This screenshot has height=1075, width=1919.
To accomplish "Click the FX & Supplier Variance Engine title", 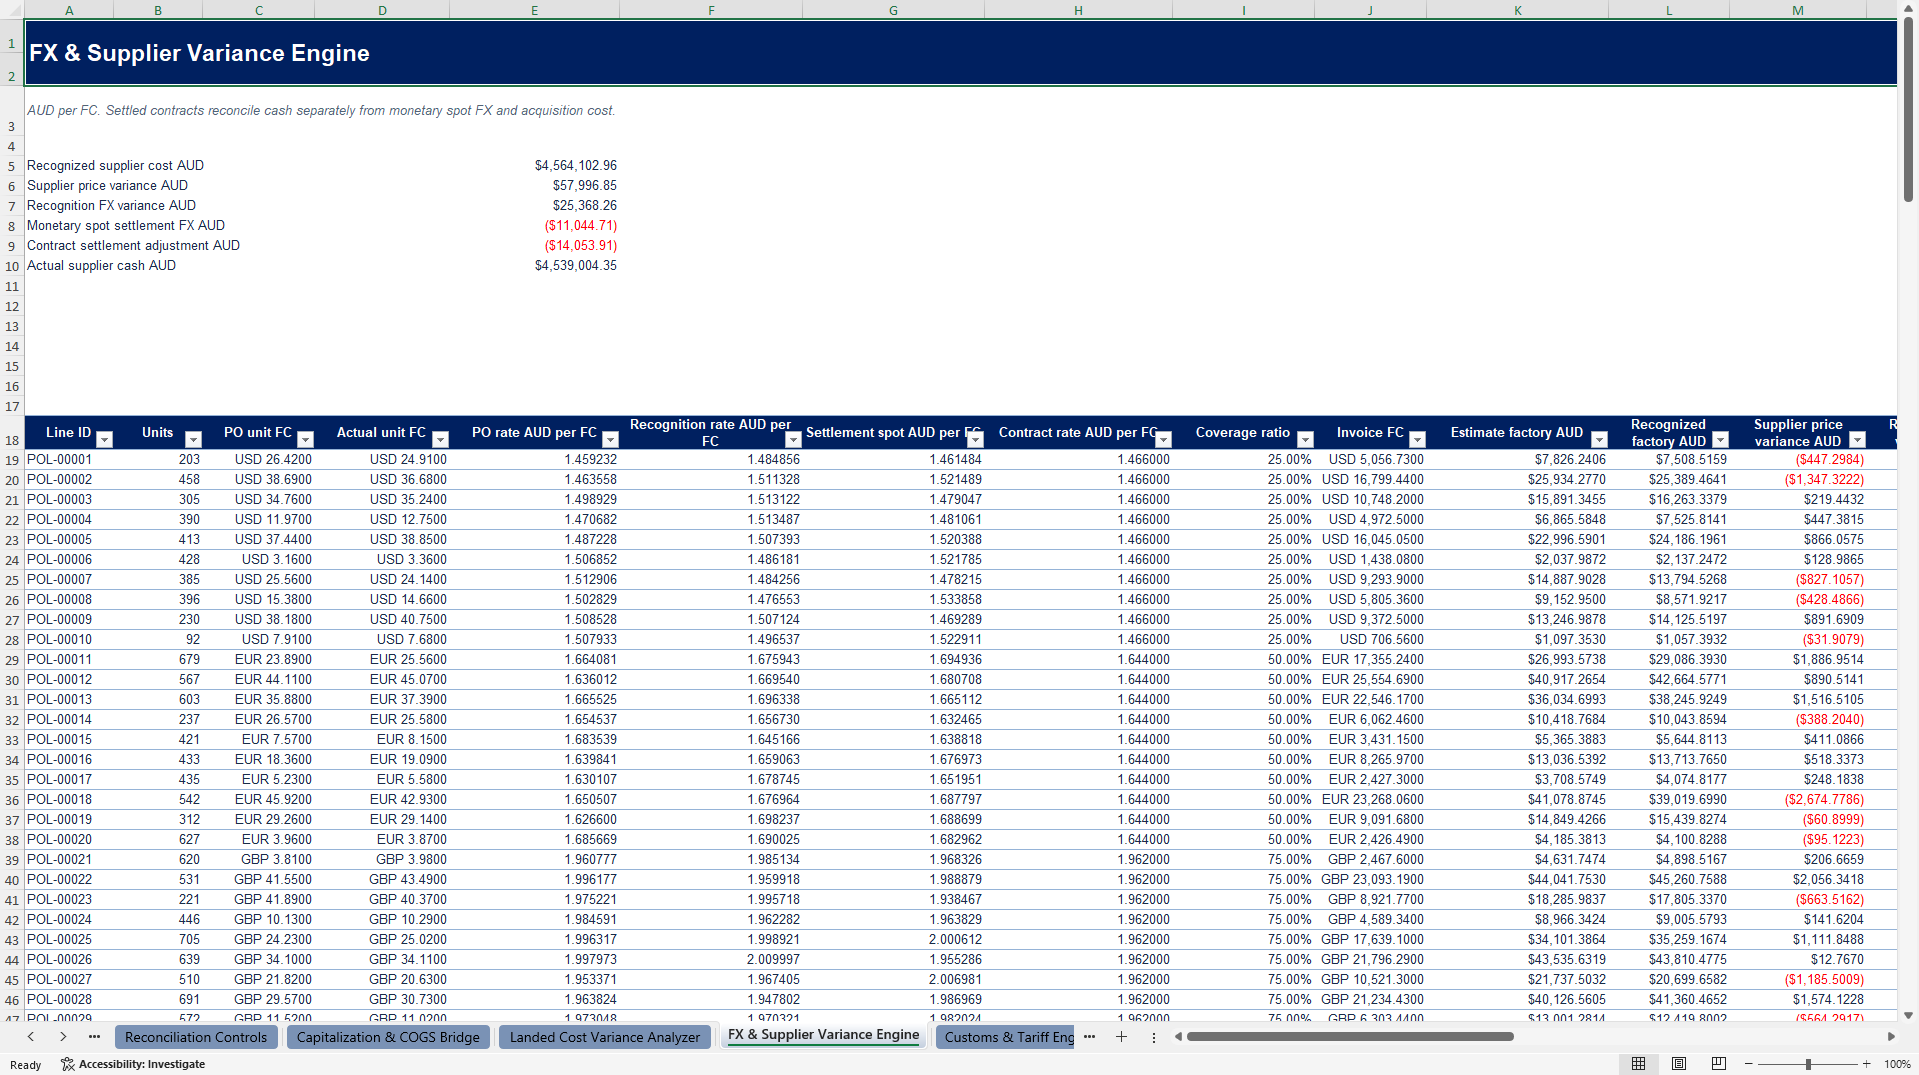I will (199, 53).
